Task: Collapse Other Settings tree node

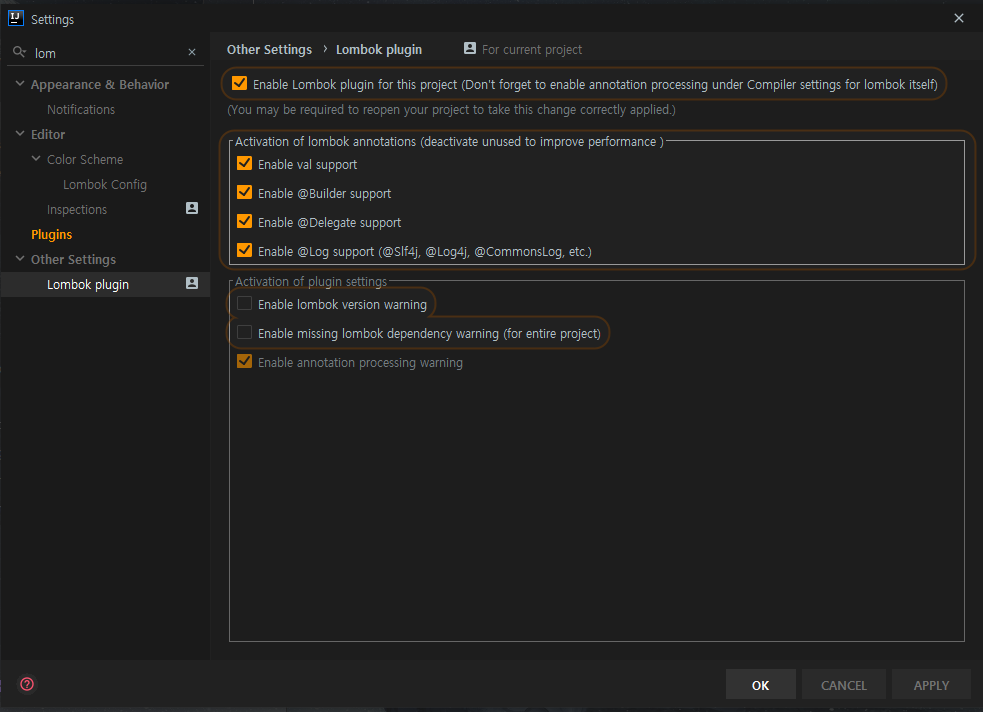Action: [20, 258]
